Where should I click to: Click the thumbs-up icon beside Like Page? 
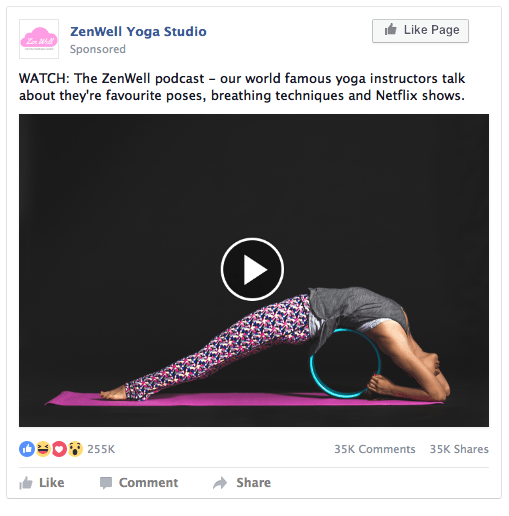(x=391, y=30)
